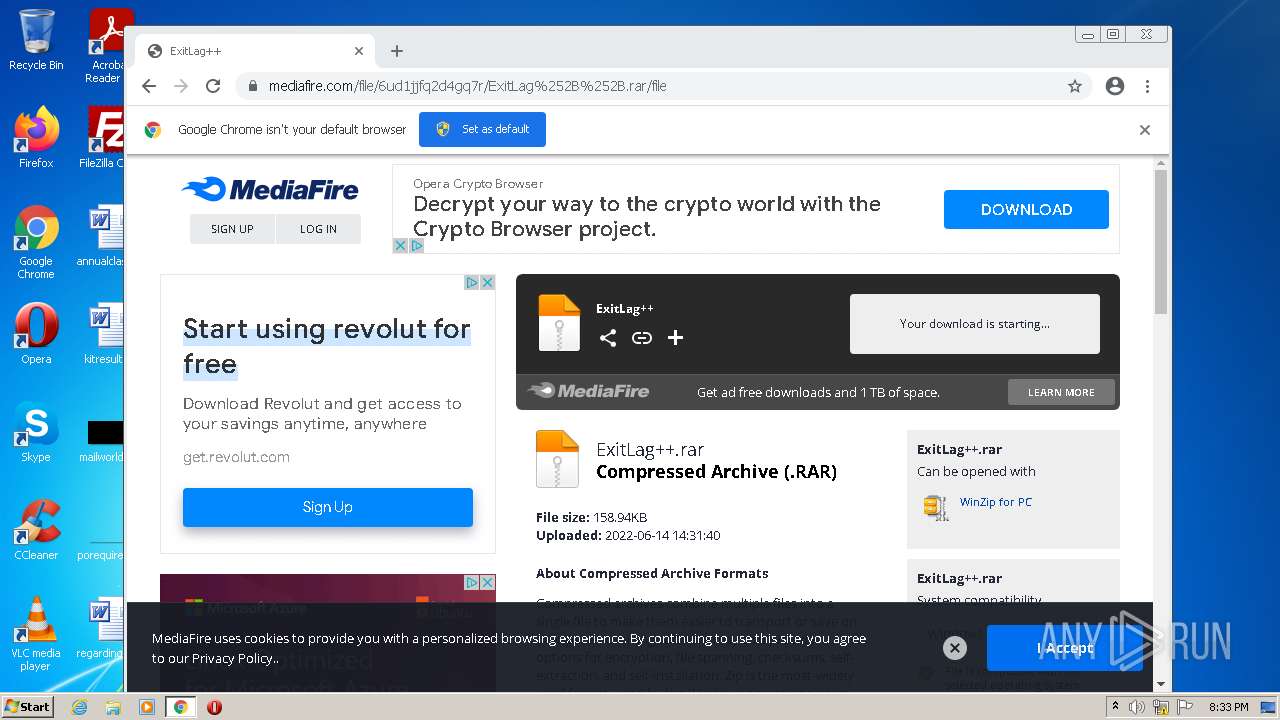Select the Opera desktop shortcut
The image size is (1280, 720).
(x=36, y=333)
